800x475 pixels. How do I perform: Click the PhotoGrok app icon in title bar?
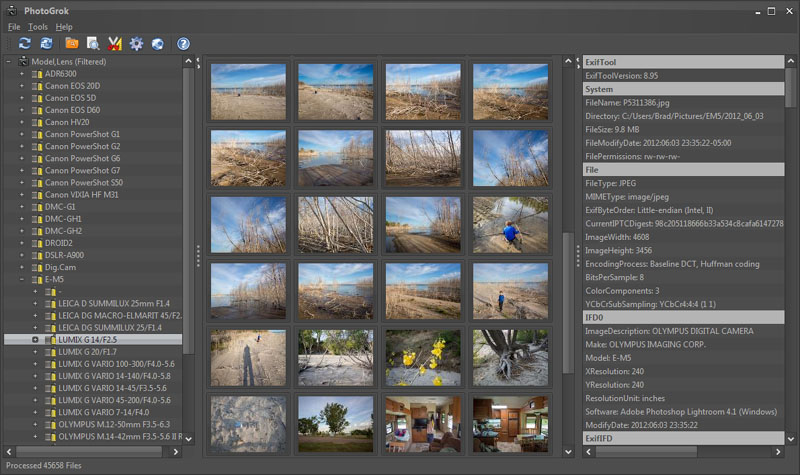[12, 10]
